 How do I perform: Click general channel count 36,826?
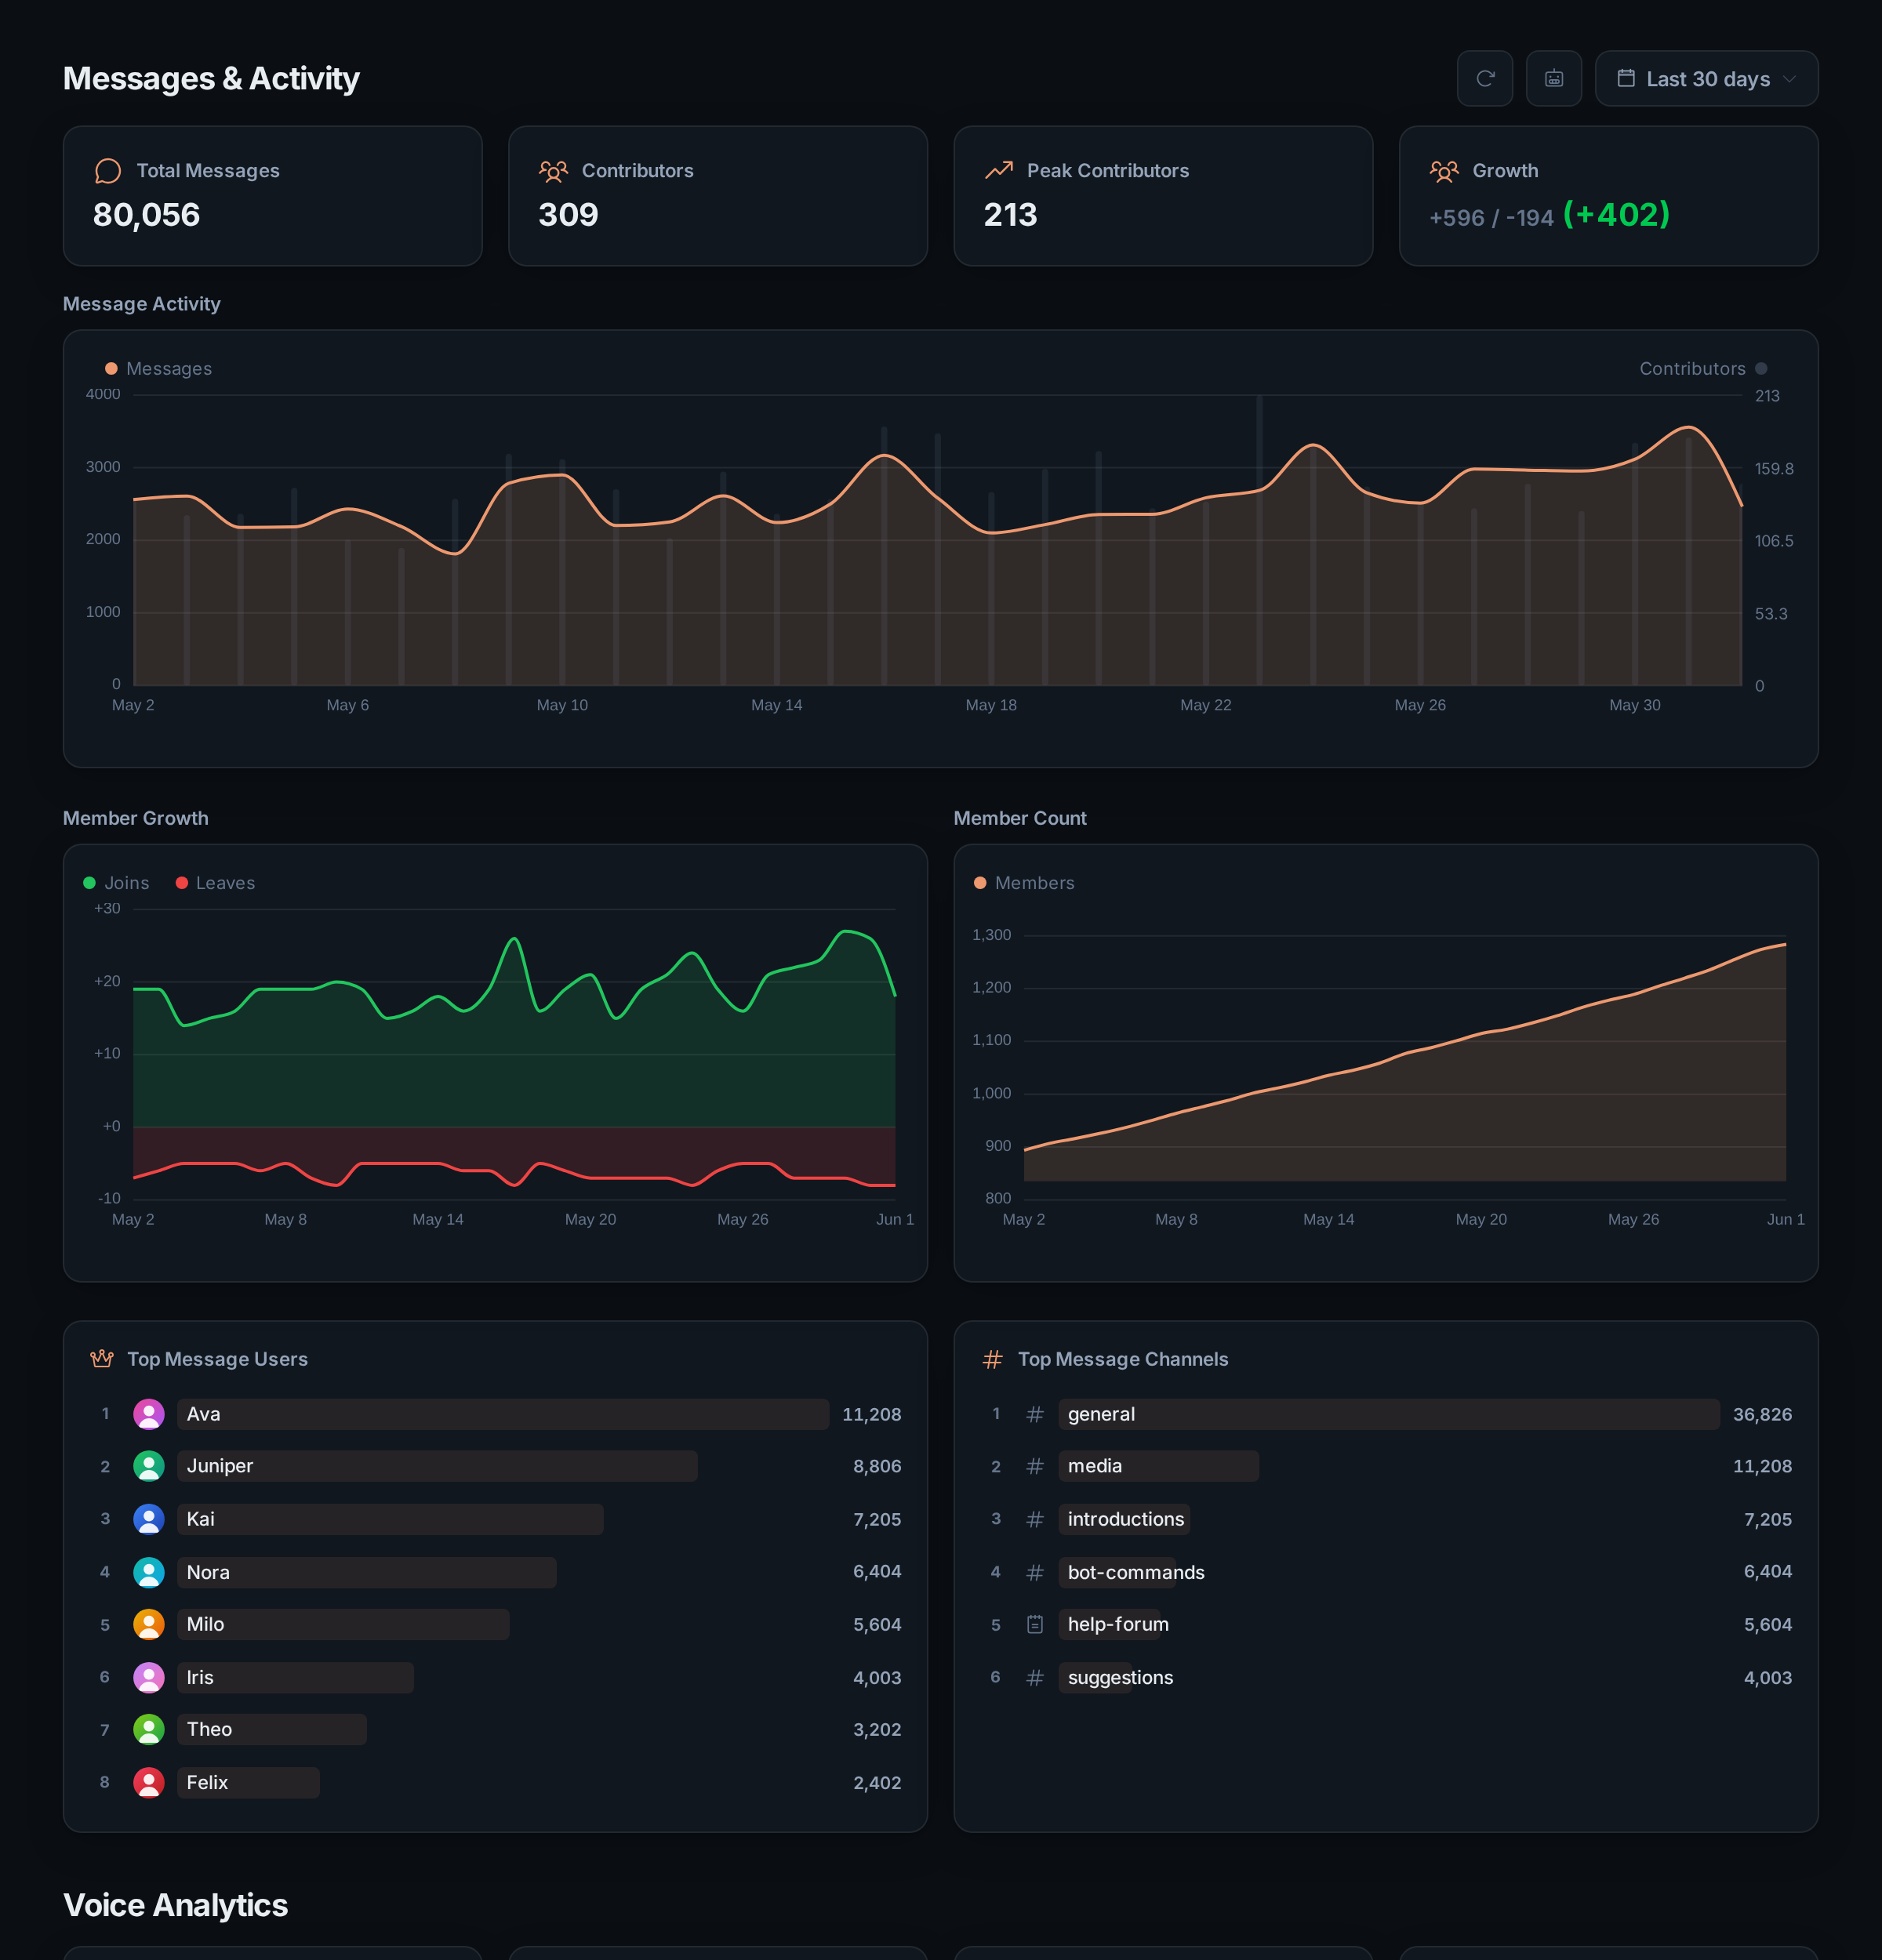coord(1762,1414)
